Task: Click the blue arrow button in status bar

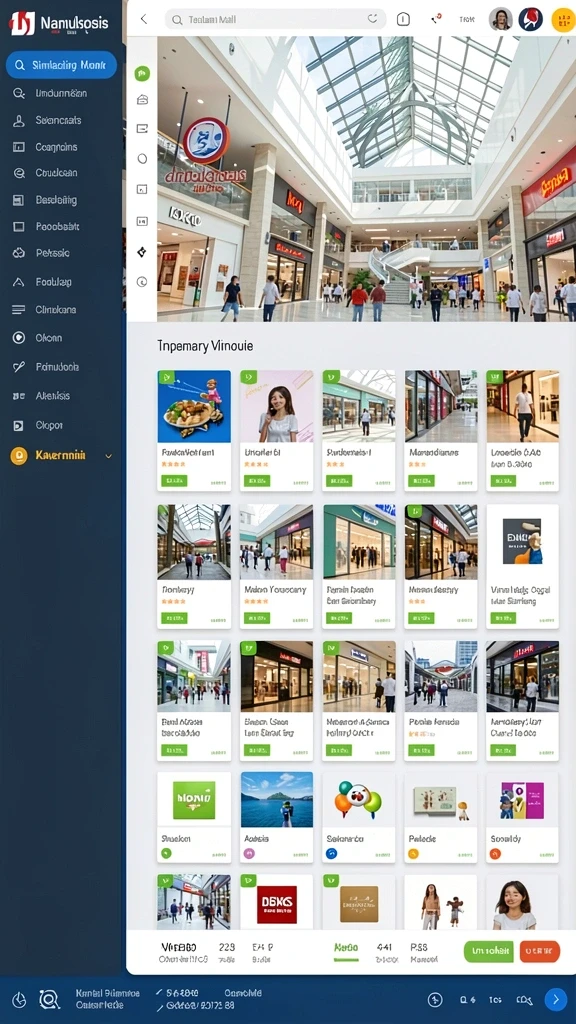Action: click(x=556, y=999)
